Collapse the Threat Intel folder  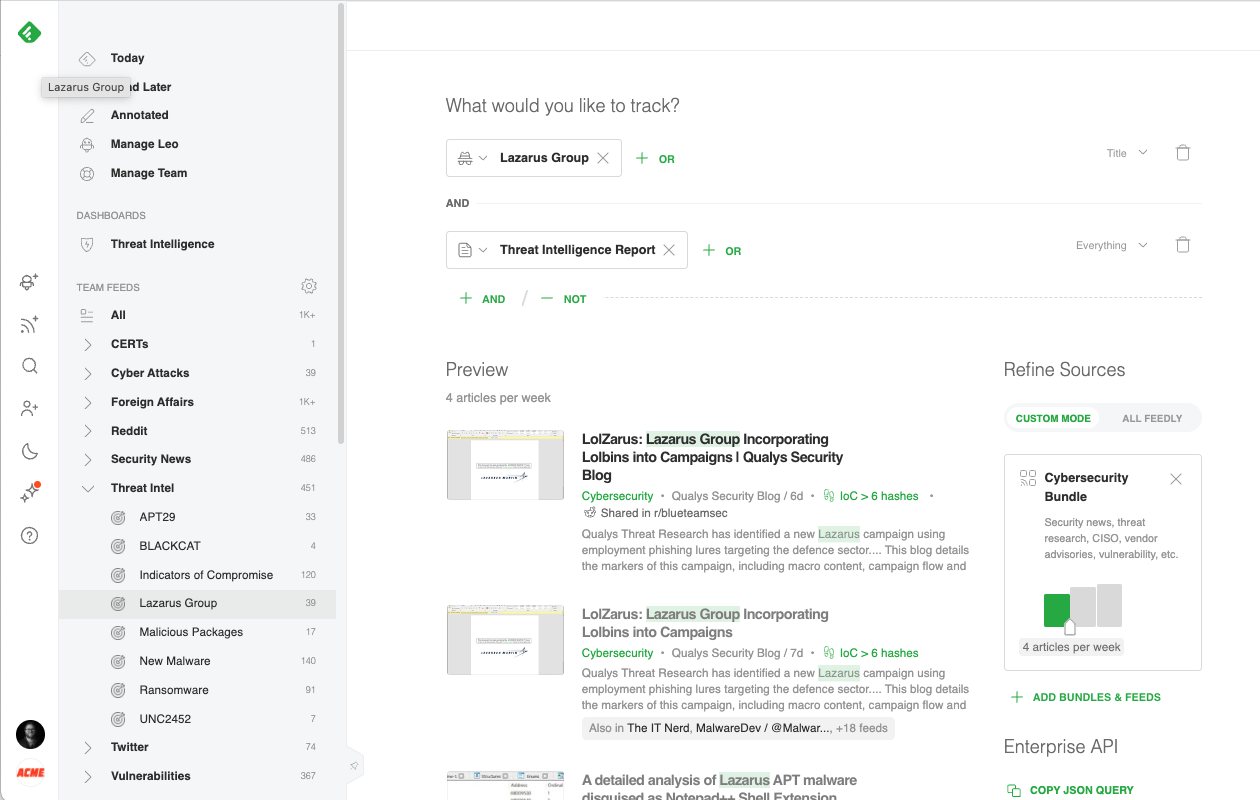88,488
